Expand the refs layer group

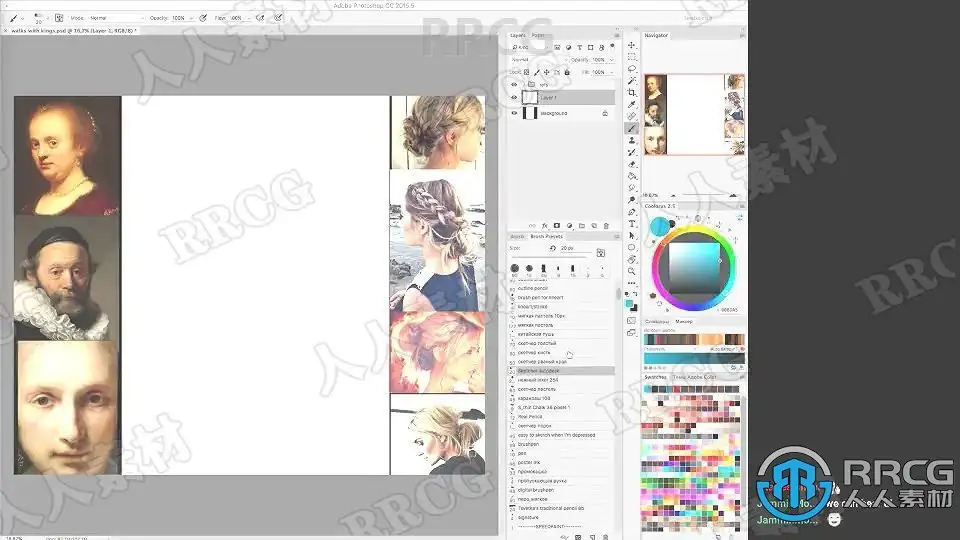click(x=523, y=84)
